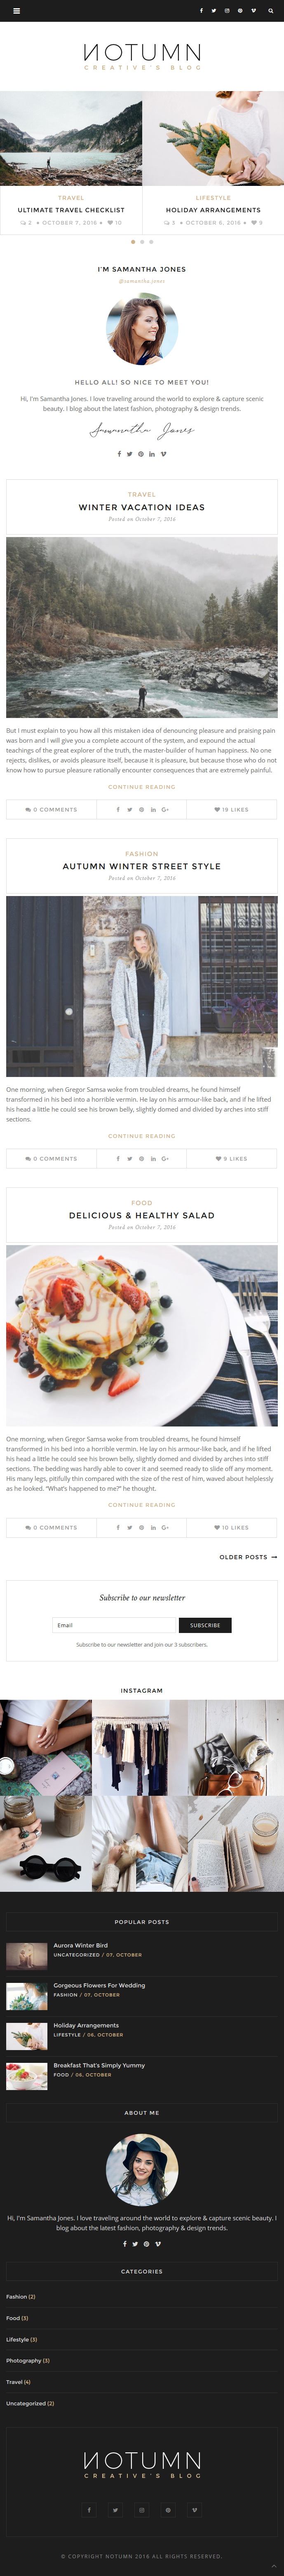Click the newsletter Email input field
The image size is (284, 2576).
114,1625
